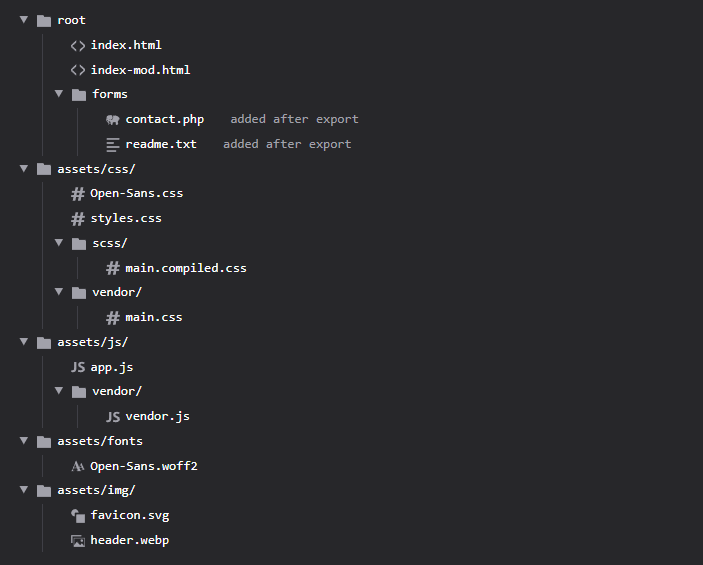The height and width of the screenshot is (565, 703).
Task: Collapse the forms folder arrow
Action: pos(59,94)
